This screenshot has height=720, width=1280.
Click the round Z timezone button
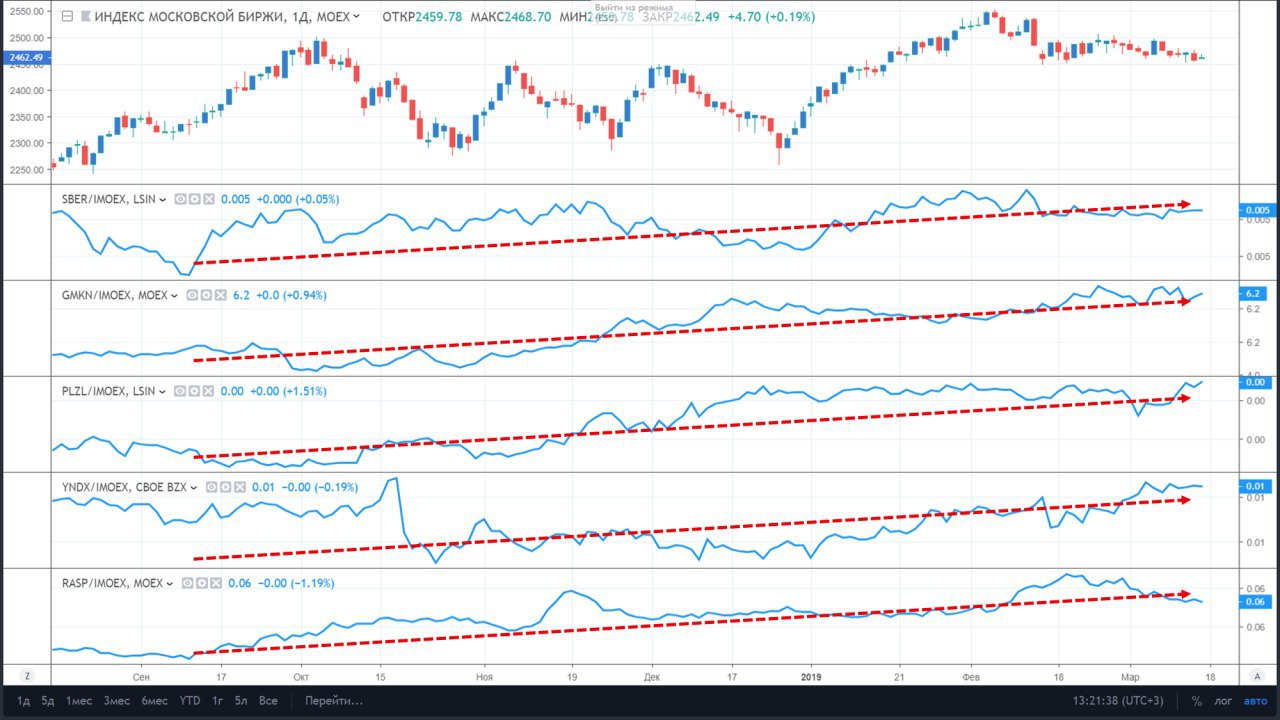[x=27, y=676]
